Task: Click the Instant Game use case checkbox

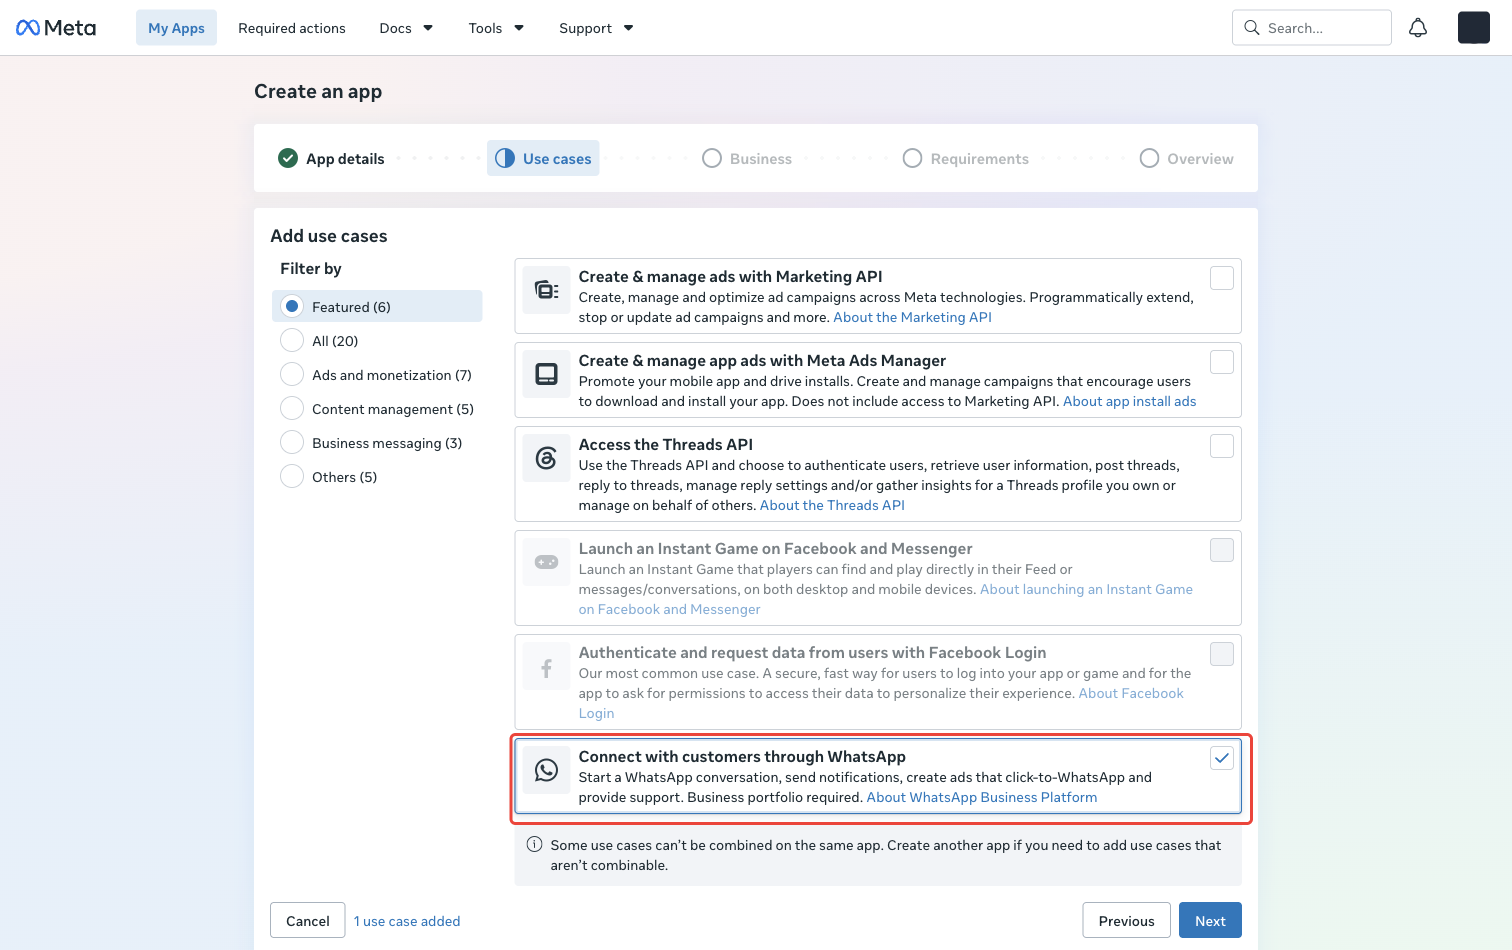Action: pos(1222,550)
